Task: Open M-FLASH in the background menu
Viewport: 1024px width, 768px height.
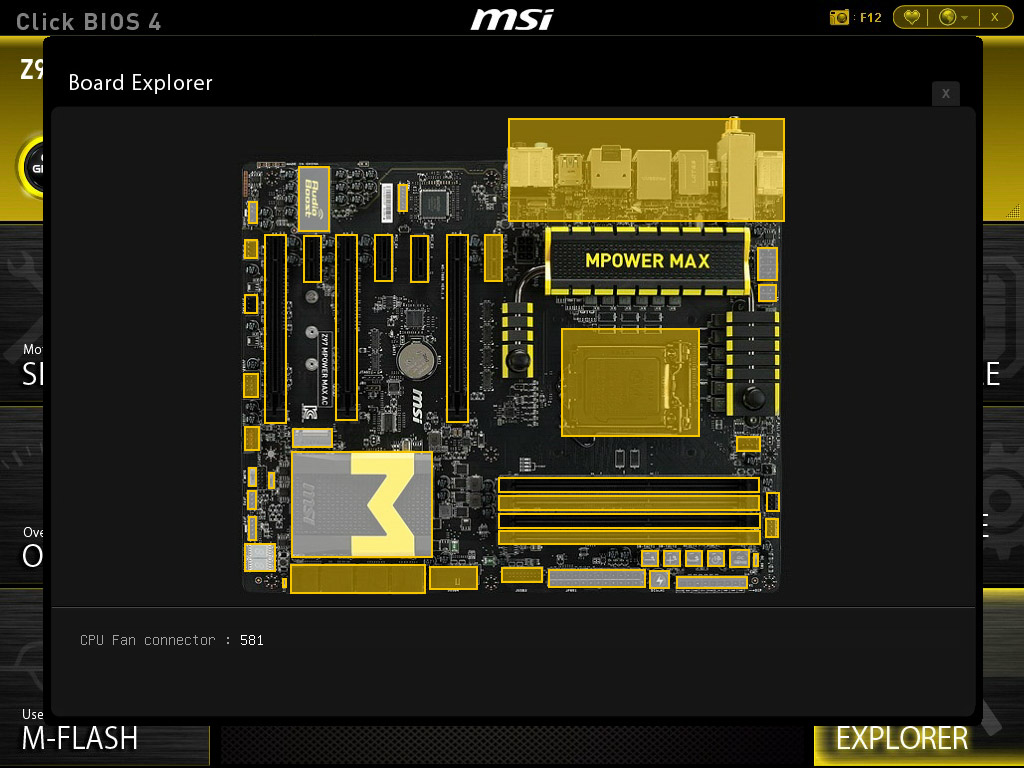Action: point(80,738)
